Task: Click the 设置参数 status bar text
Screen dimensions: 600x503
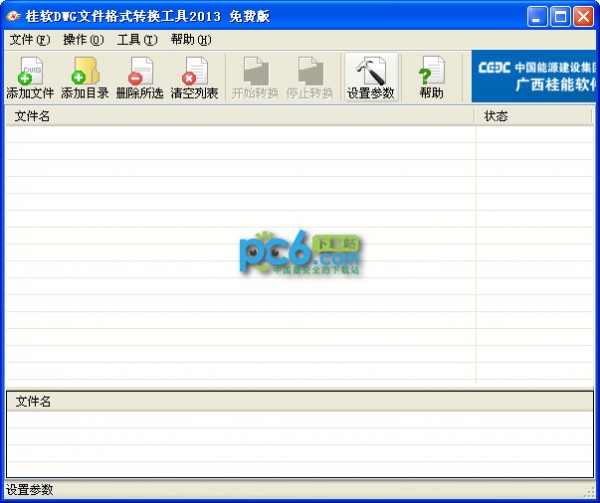Action: tap(29, 490)
